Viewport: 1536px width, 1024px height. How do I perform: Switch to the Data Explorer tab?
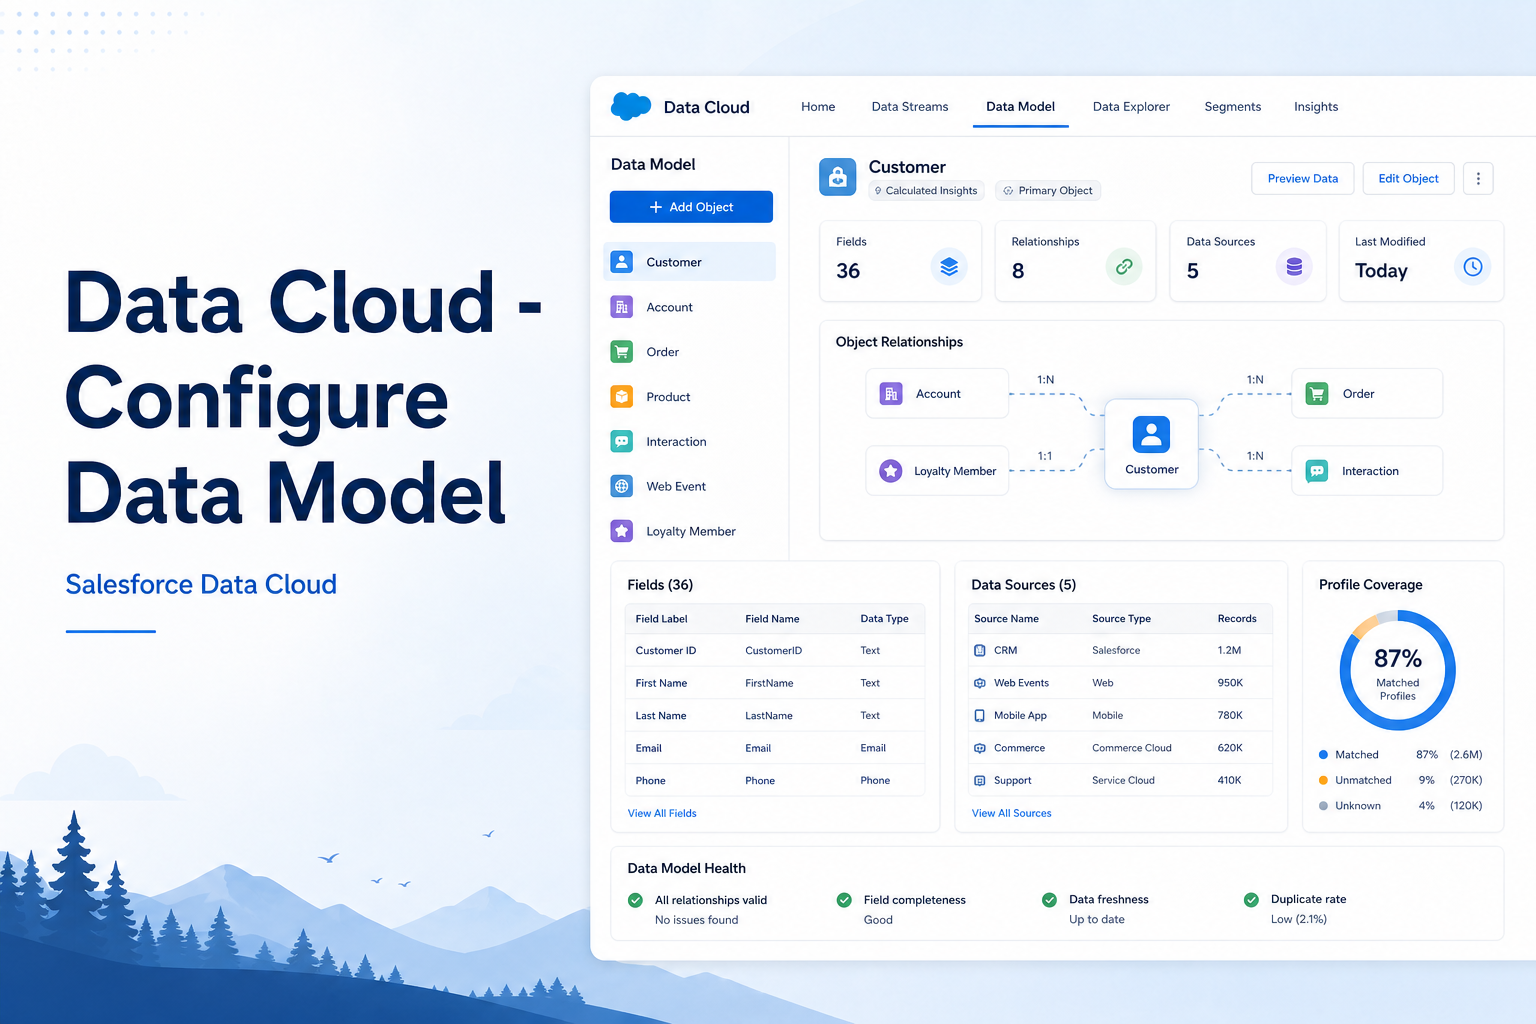click(1131, 107)
